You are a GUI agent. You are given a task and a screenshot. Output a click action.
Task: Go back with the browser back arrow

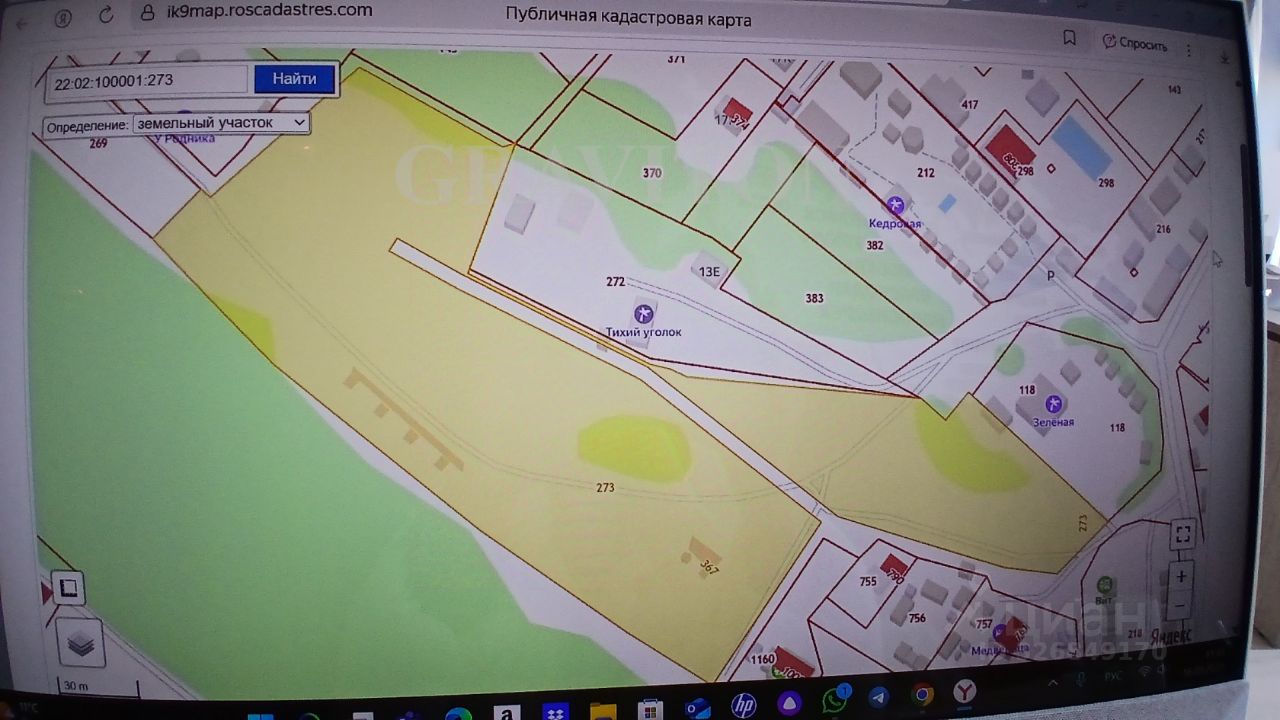click(22, 22)
